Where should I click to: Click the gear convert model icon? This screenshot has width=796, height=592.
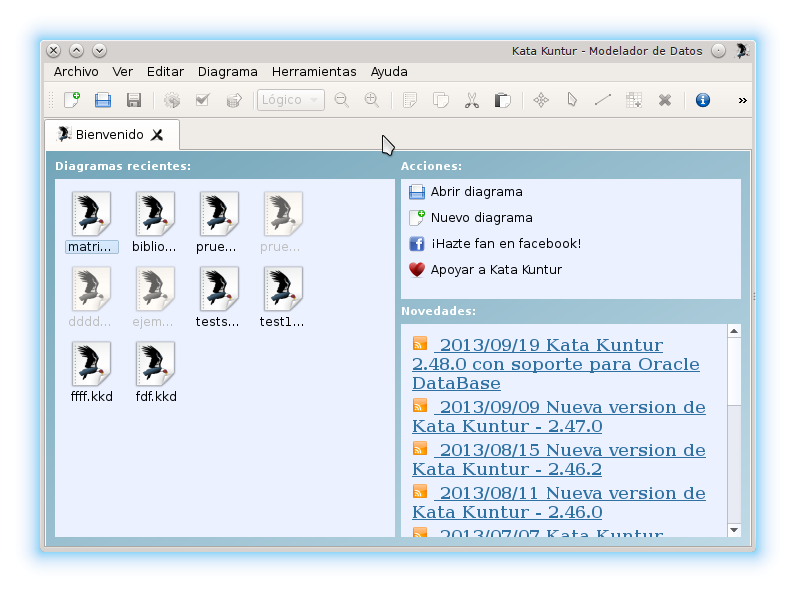point(172,100)
